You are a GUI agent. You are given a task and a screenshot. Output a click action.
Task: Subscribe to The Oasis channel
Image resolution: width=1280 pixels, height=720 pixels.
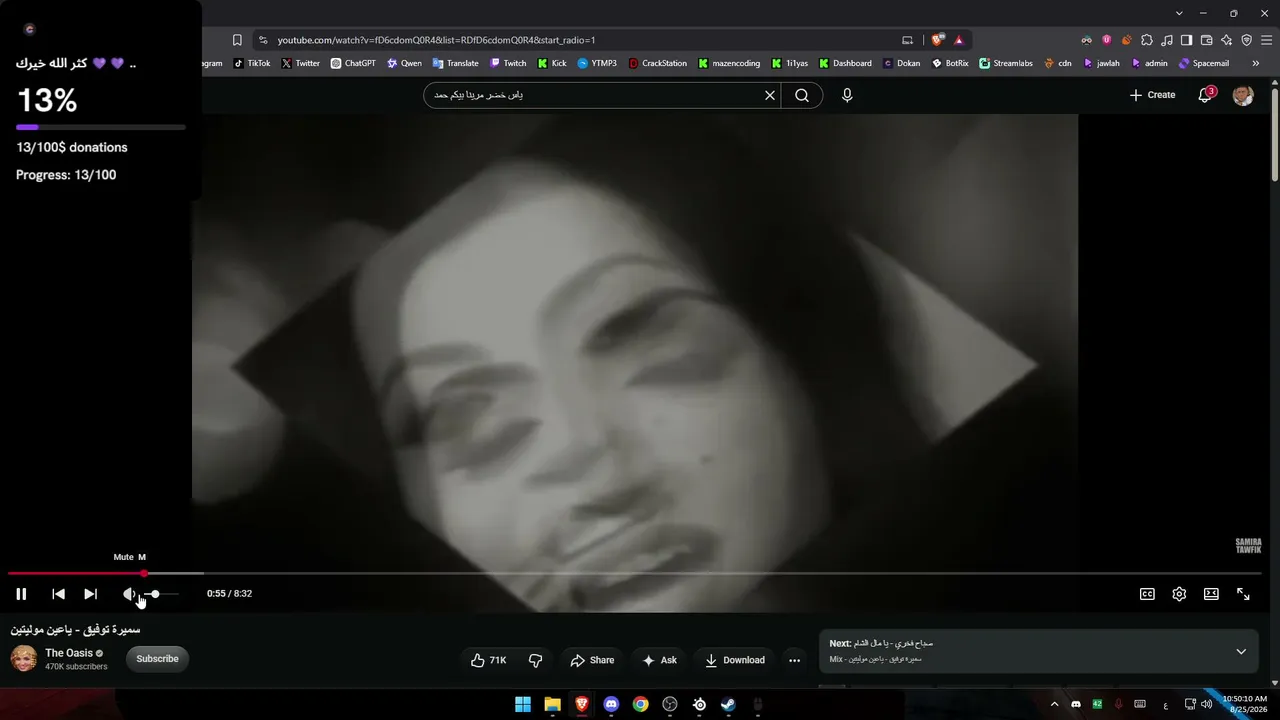[157, 659]
